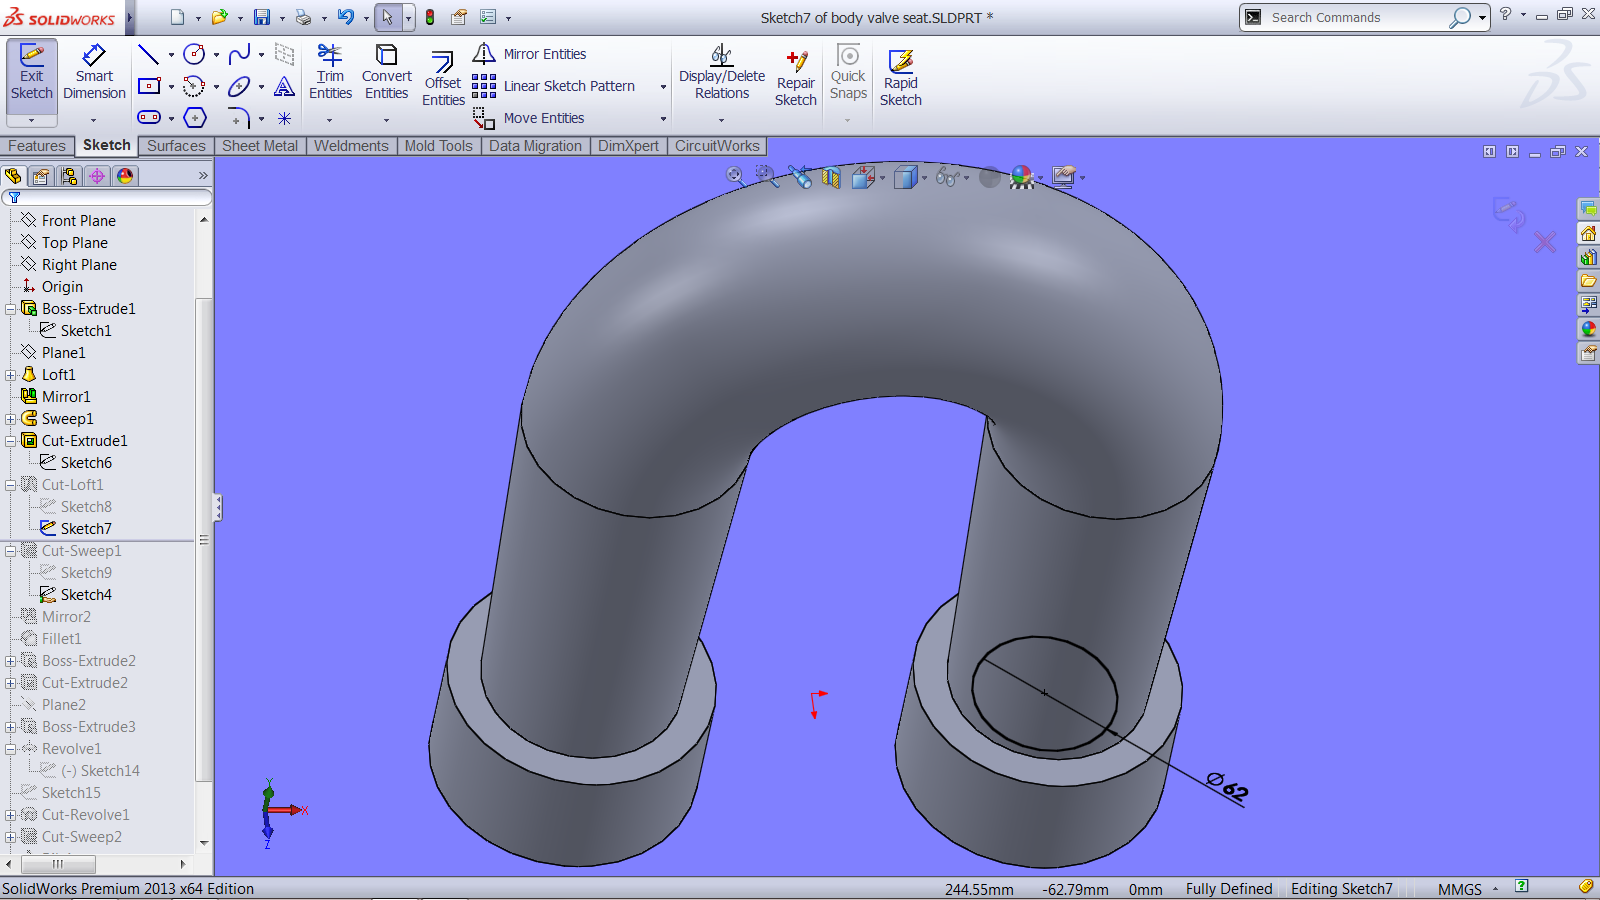Enable Zoom to Area mode
Image resolution: width=1600 pixels, height=900 pixels.
coord(764,177)
